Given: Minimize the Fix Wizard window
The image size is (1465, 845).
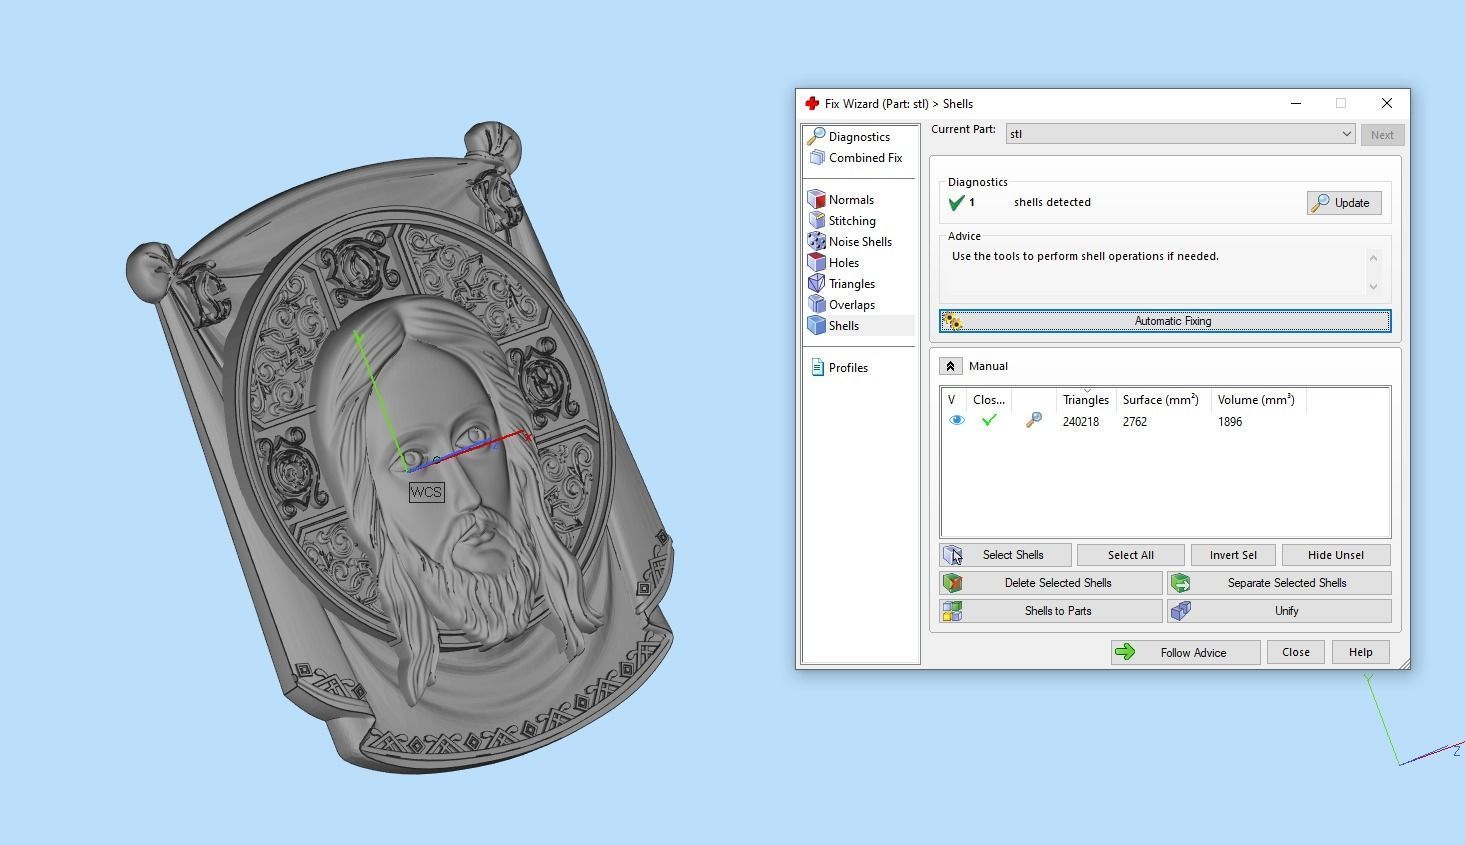Looking at the screenshot, I should (1296, 103).
